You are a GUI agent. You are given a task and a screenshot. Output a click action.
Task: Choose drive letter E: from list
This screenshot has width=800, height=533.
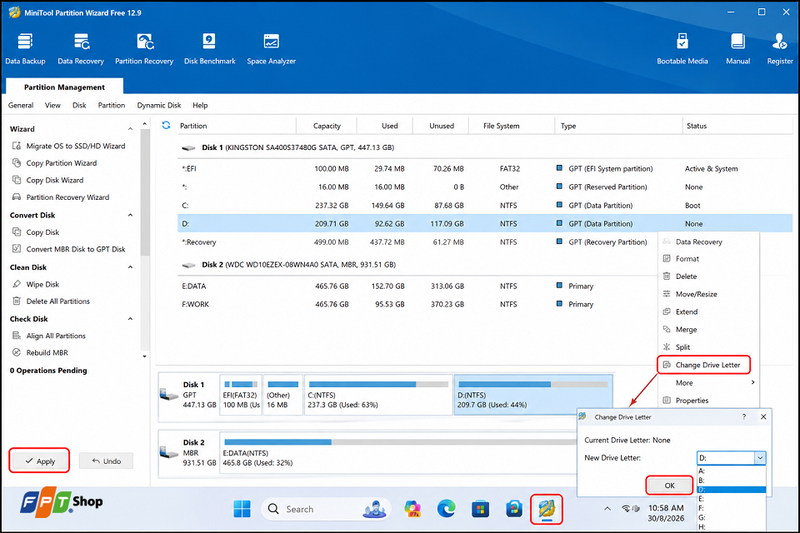(x=731, y=499)
